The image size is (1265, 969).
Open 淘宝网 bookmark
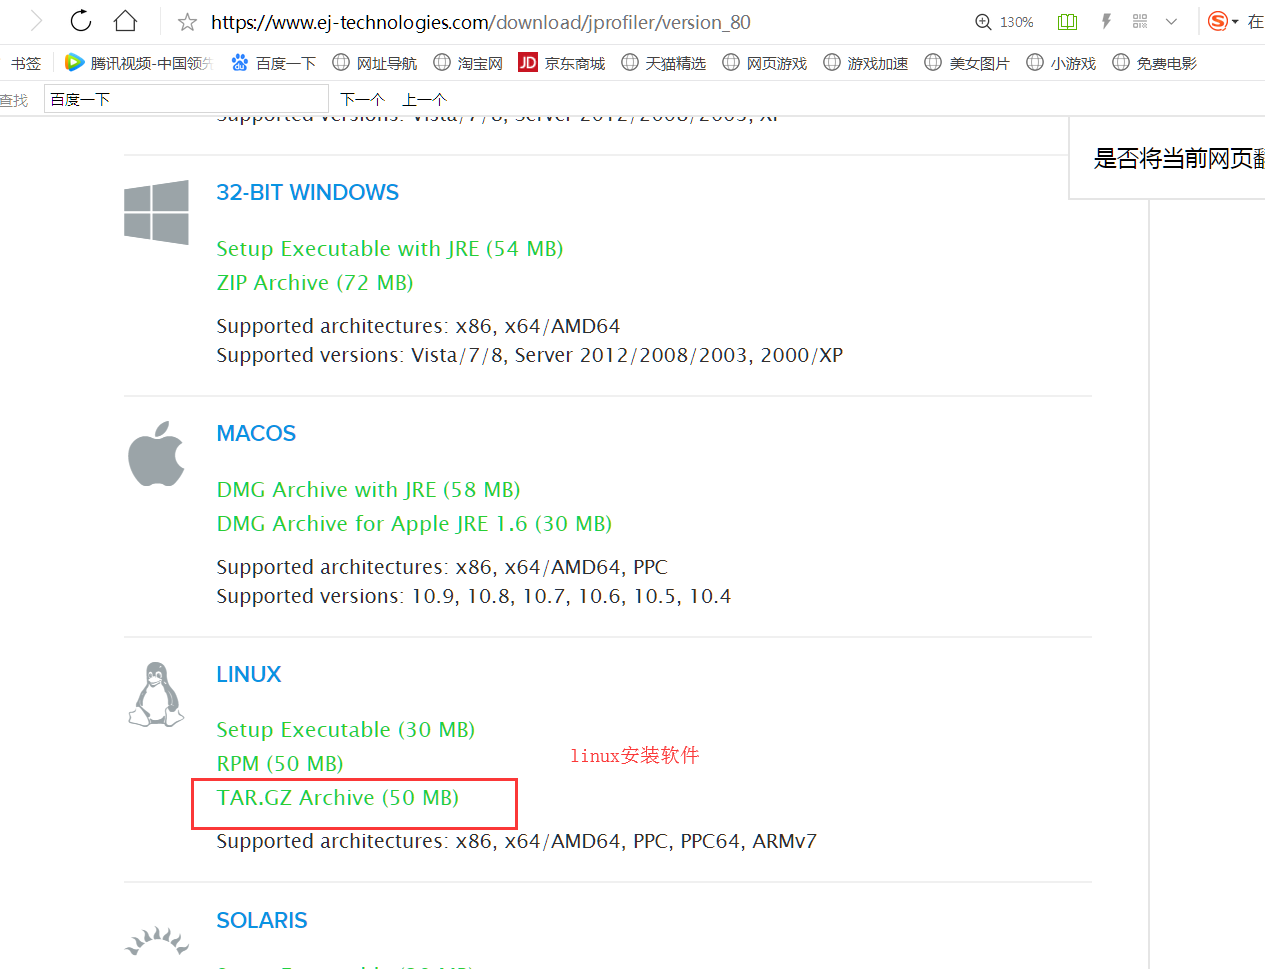tap(468, 63)
